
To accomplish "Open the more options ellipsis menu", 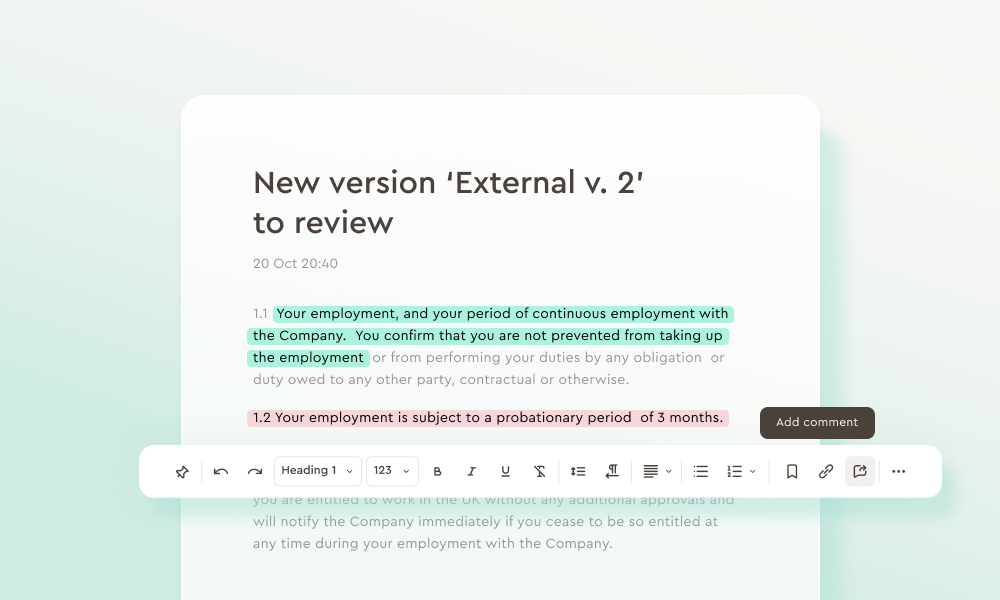I will (x=899, y=472).
